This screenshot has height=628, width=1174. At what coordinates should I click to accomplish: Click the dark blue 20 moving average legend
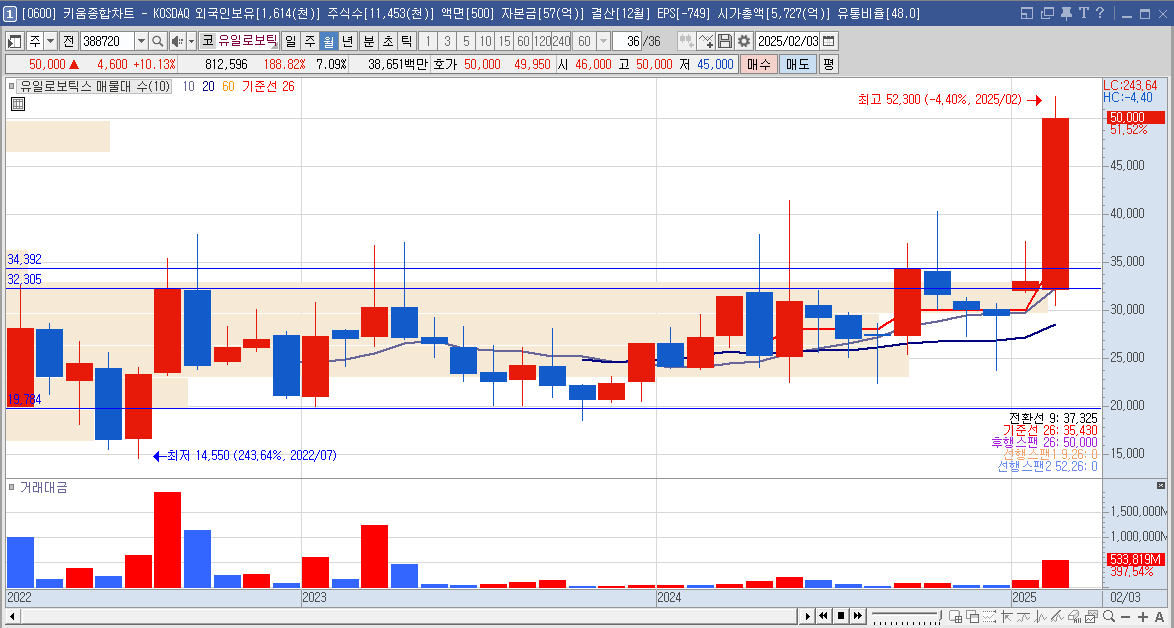click(x=208, y=86)
